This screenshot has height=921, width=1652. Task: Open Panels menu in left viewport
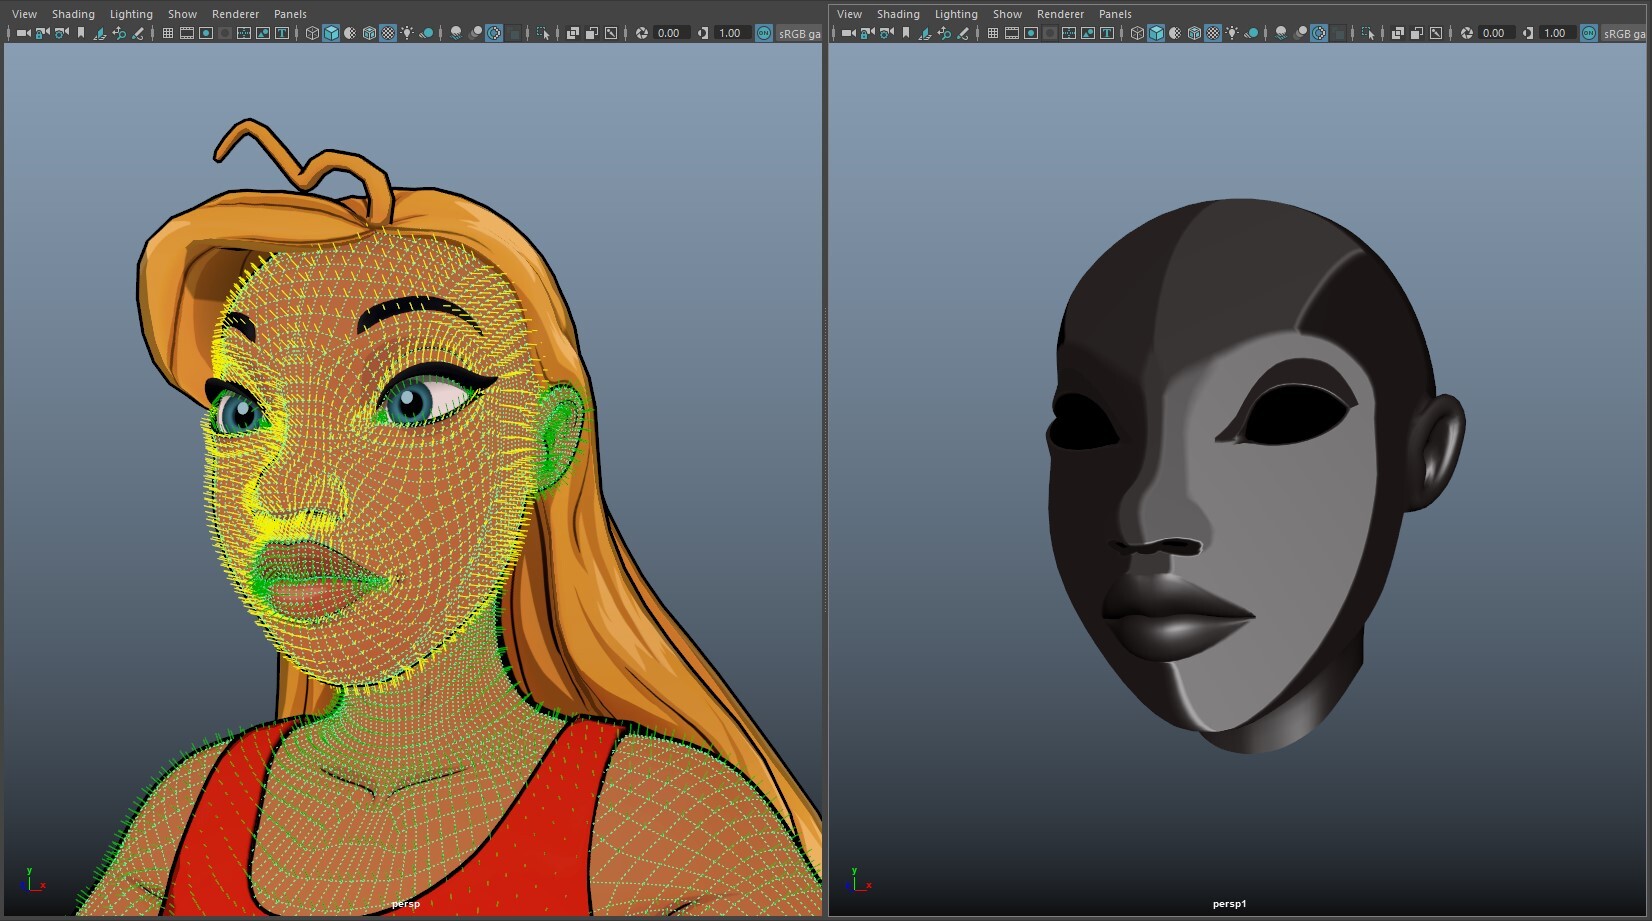pos(290,14)
